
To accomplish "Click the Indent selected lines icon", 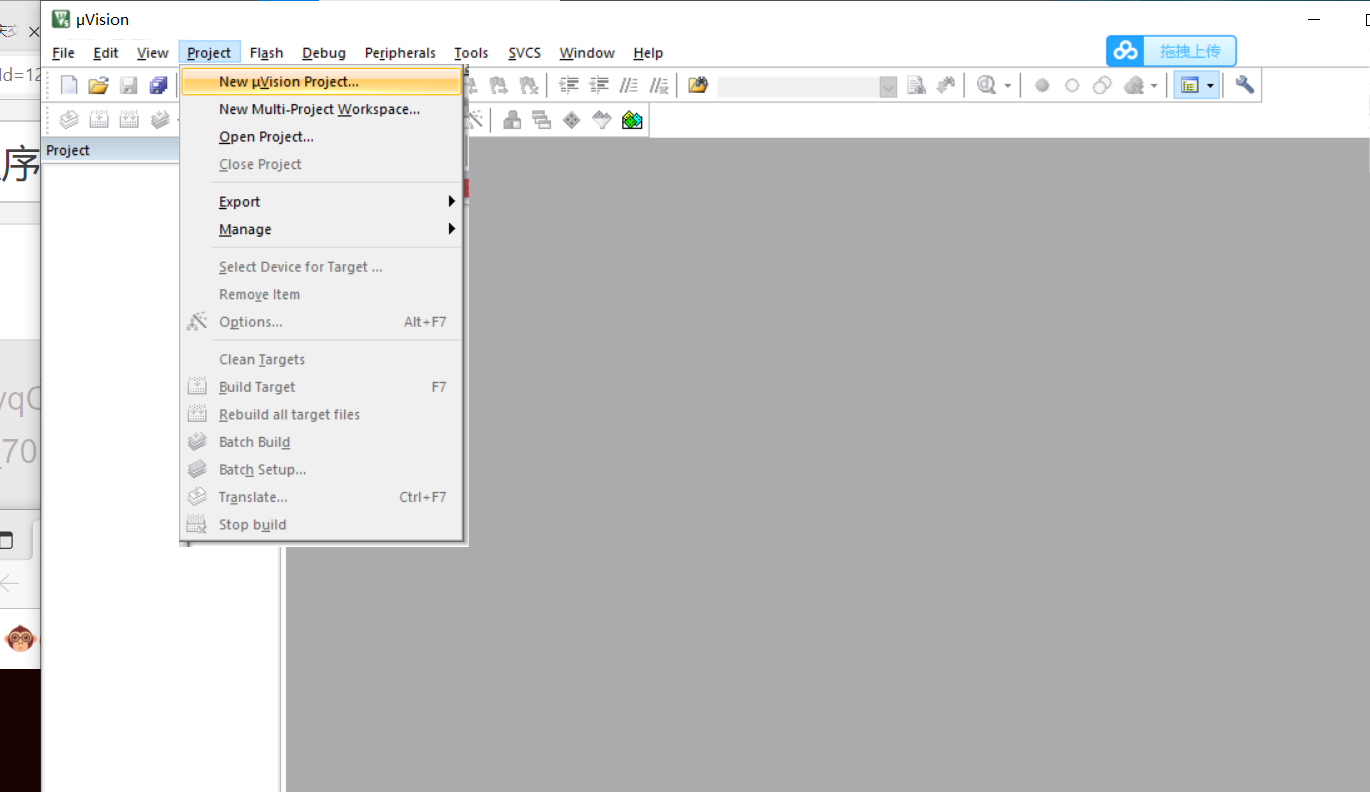I will [x=569, y=85].
